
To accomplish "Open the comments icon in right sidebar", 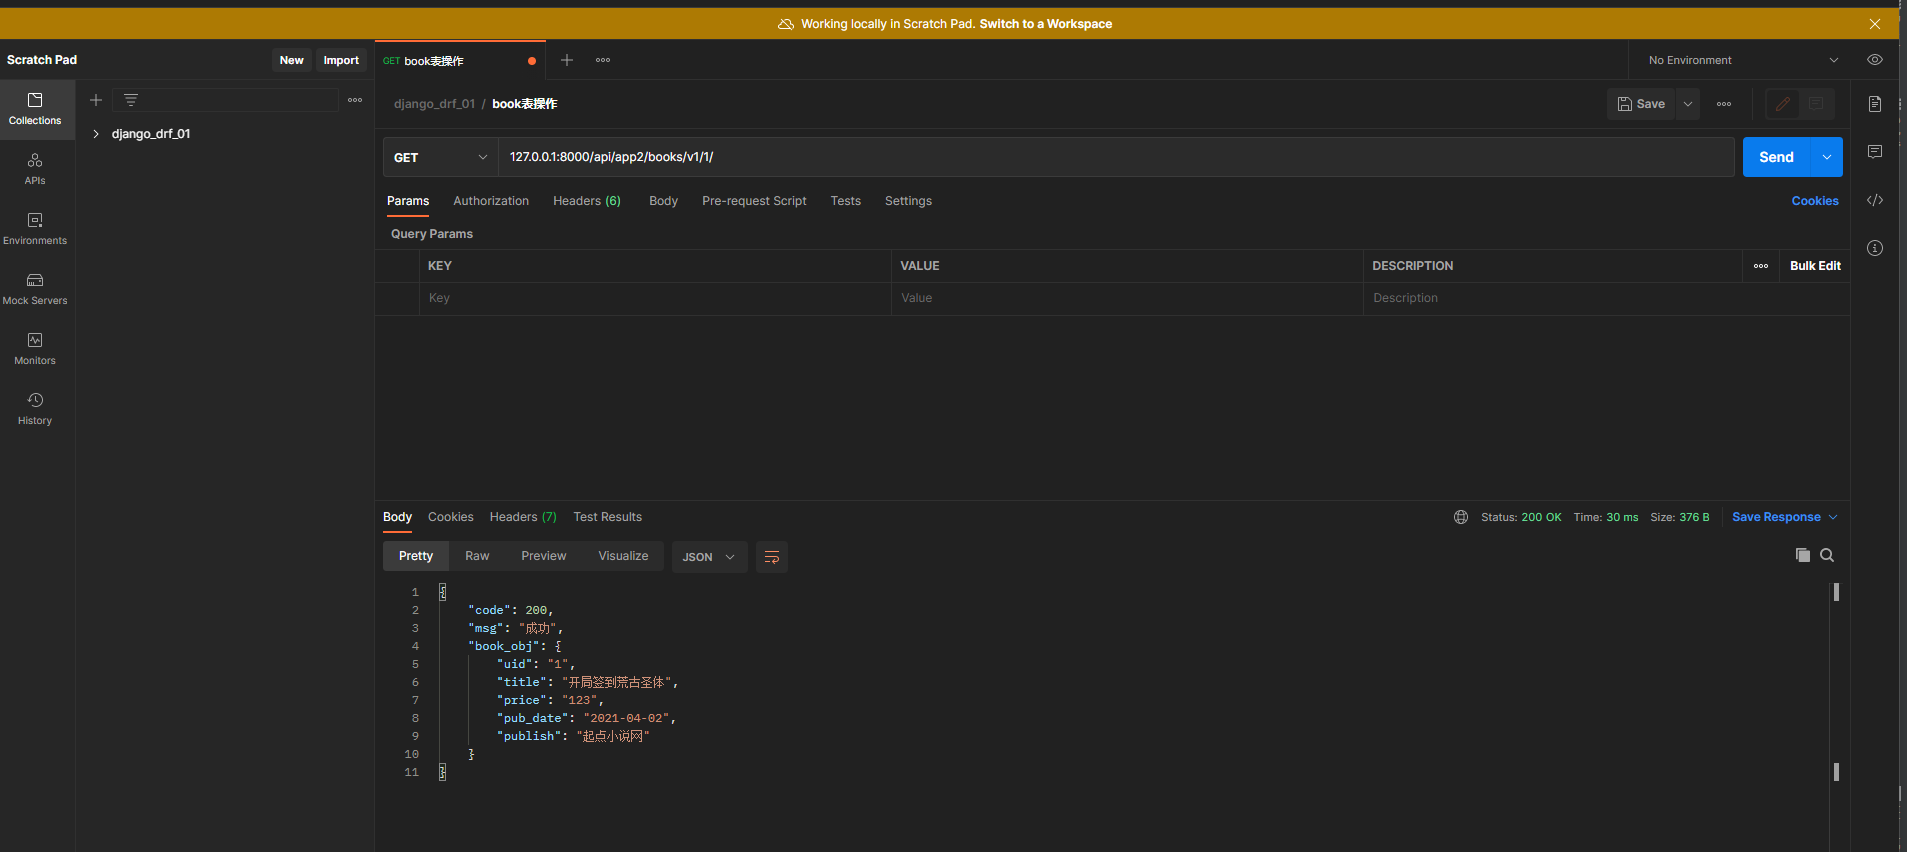I will pos(1875,152).
